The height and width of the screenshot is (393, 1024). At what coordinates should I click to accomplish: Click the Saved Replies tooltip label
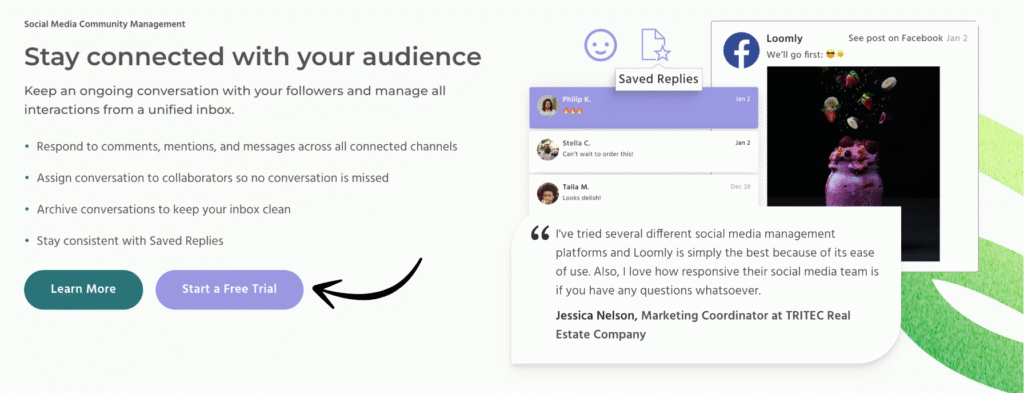658,80
